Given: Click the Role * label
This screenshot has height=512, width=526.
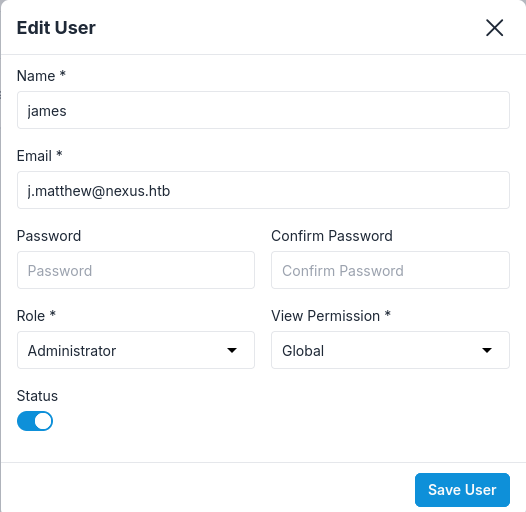Looking at the screenshot, I should 36,316.
